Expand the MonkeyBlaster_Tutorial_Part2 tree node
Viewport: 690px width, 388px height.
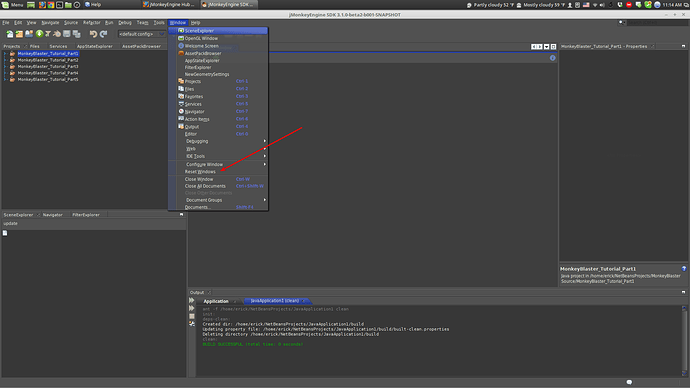pos(5,60)
